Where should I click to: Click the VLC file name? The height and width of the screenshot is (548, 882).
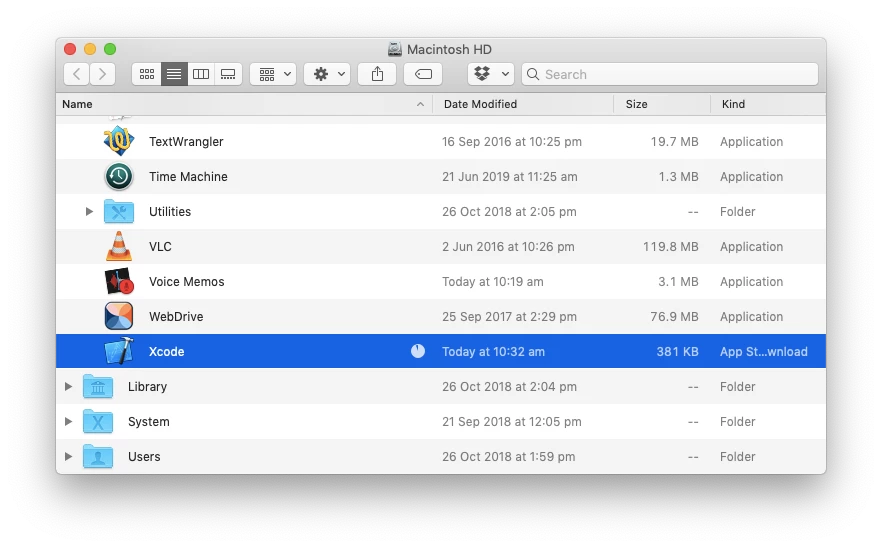pos(160,246)
